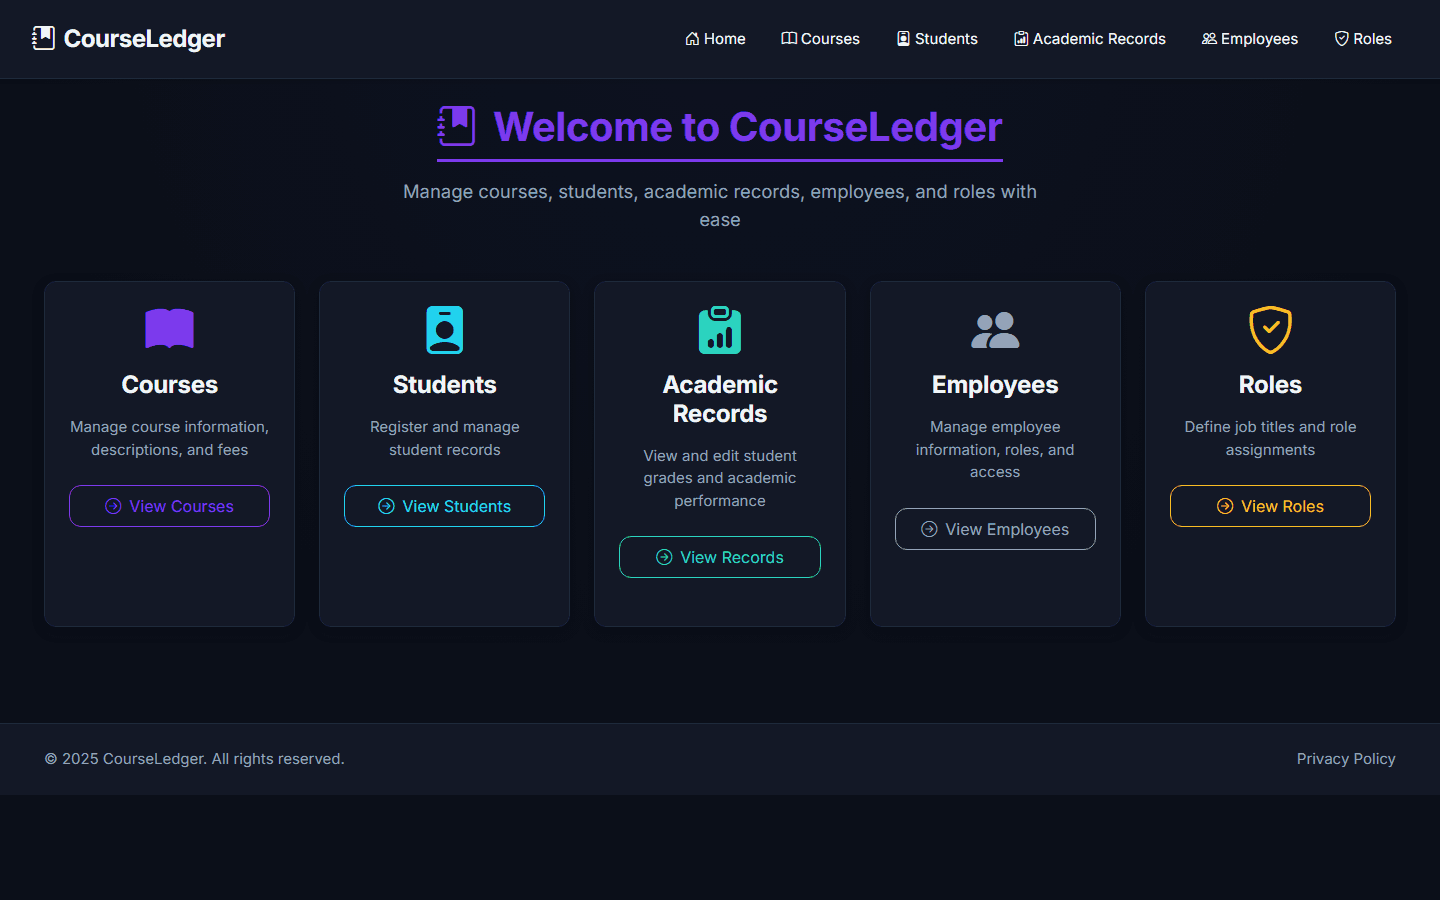
Task: Click 'Manage employee information, roles, and access' text
Action: click(995, 449)
